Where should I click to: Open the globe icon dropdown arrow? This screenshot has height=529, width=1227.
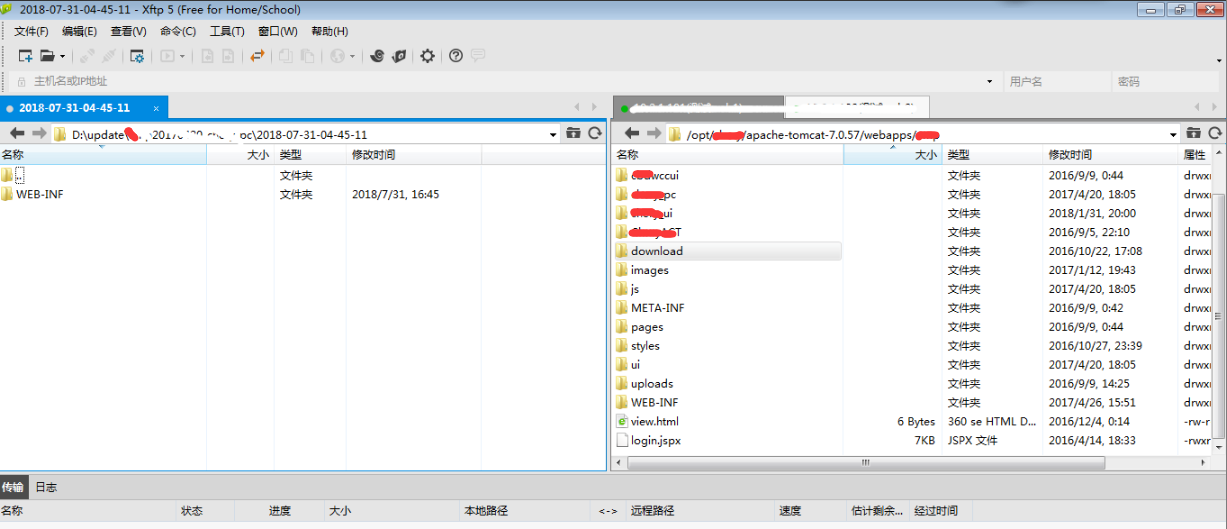tap(352, 56)
